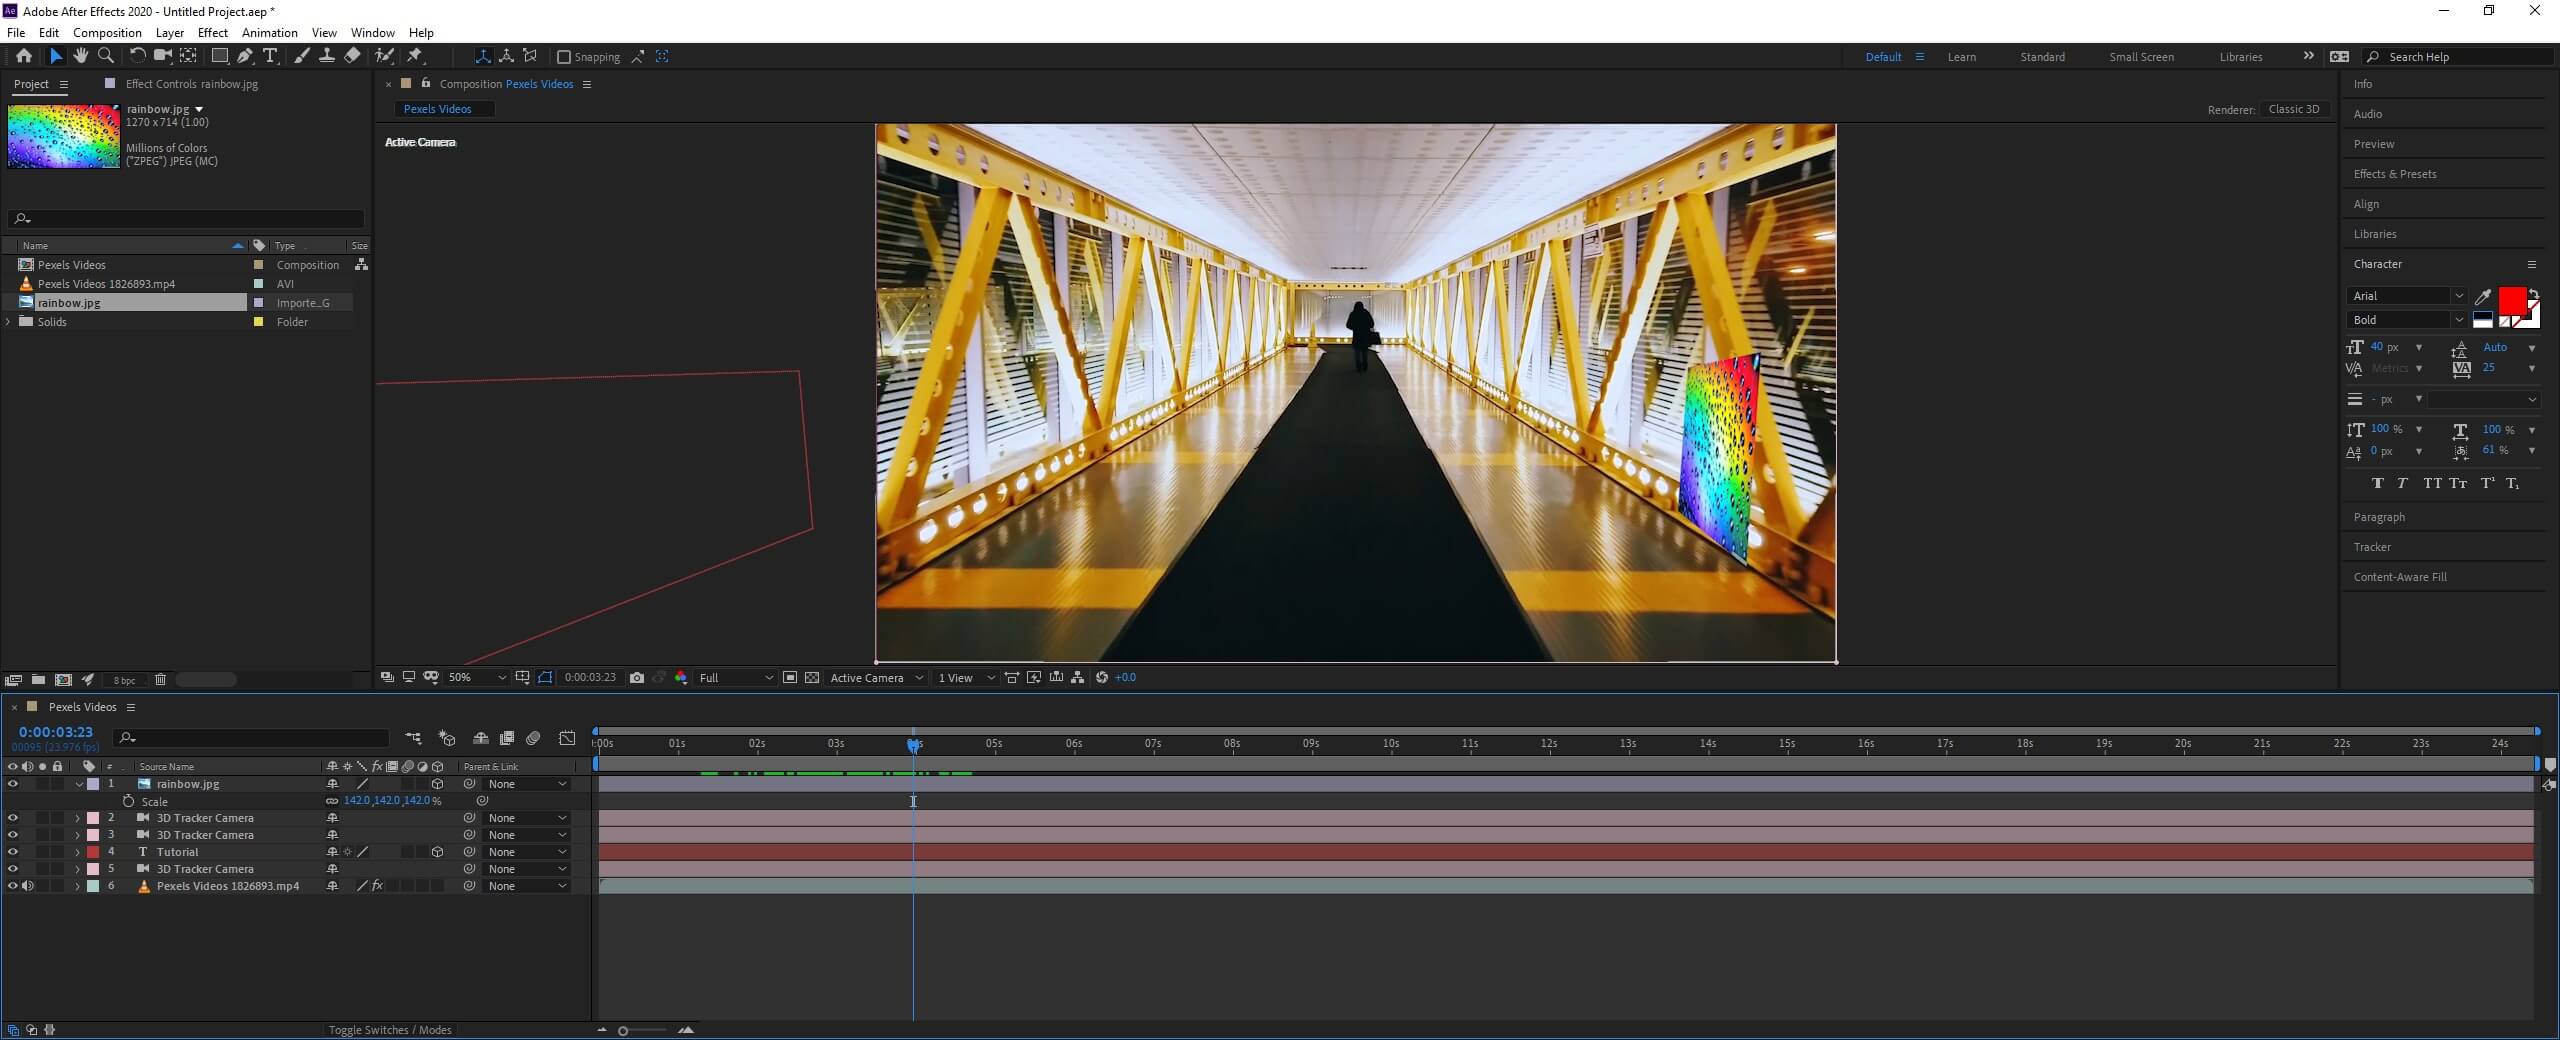Click the Rotation tool
2560x1040 pixels.
pyautogui.click(x=137, y=56)
